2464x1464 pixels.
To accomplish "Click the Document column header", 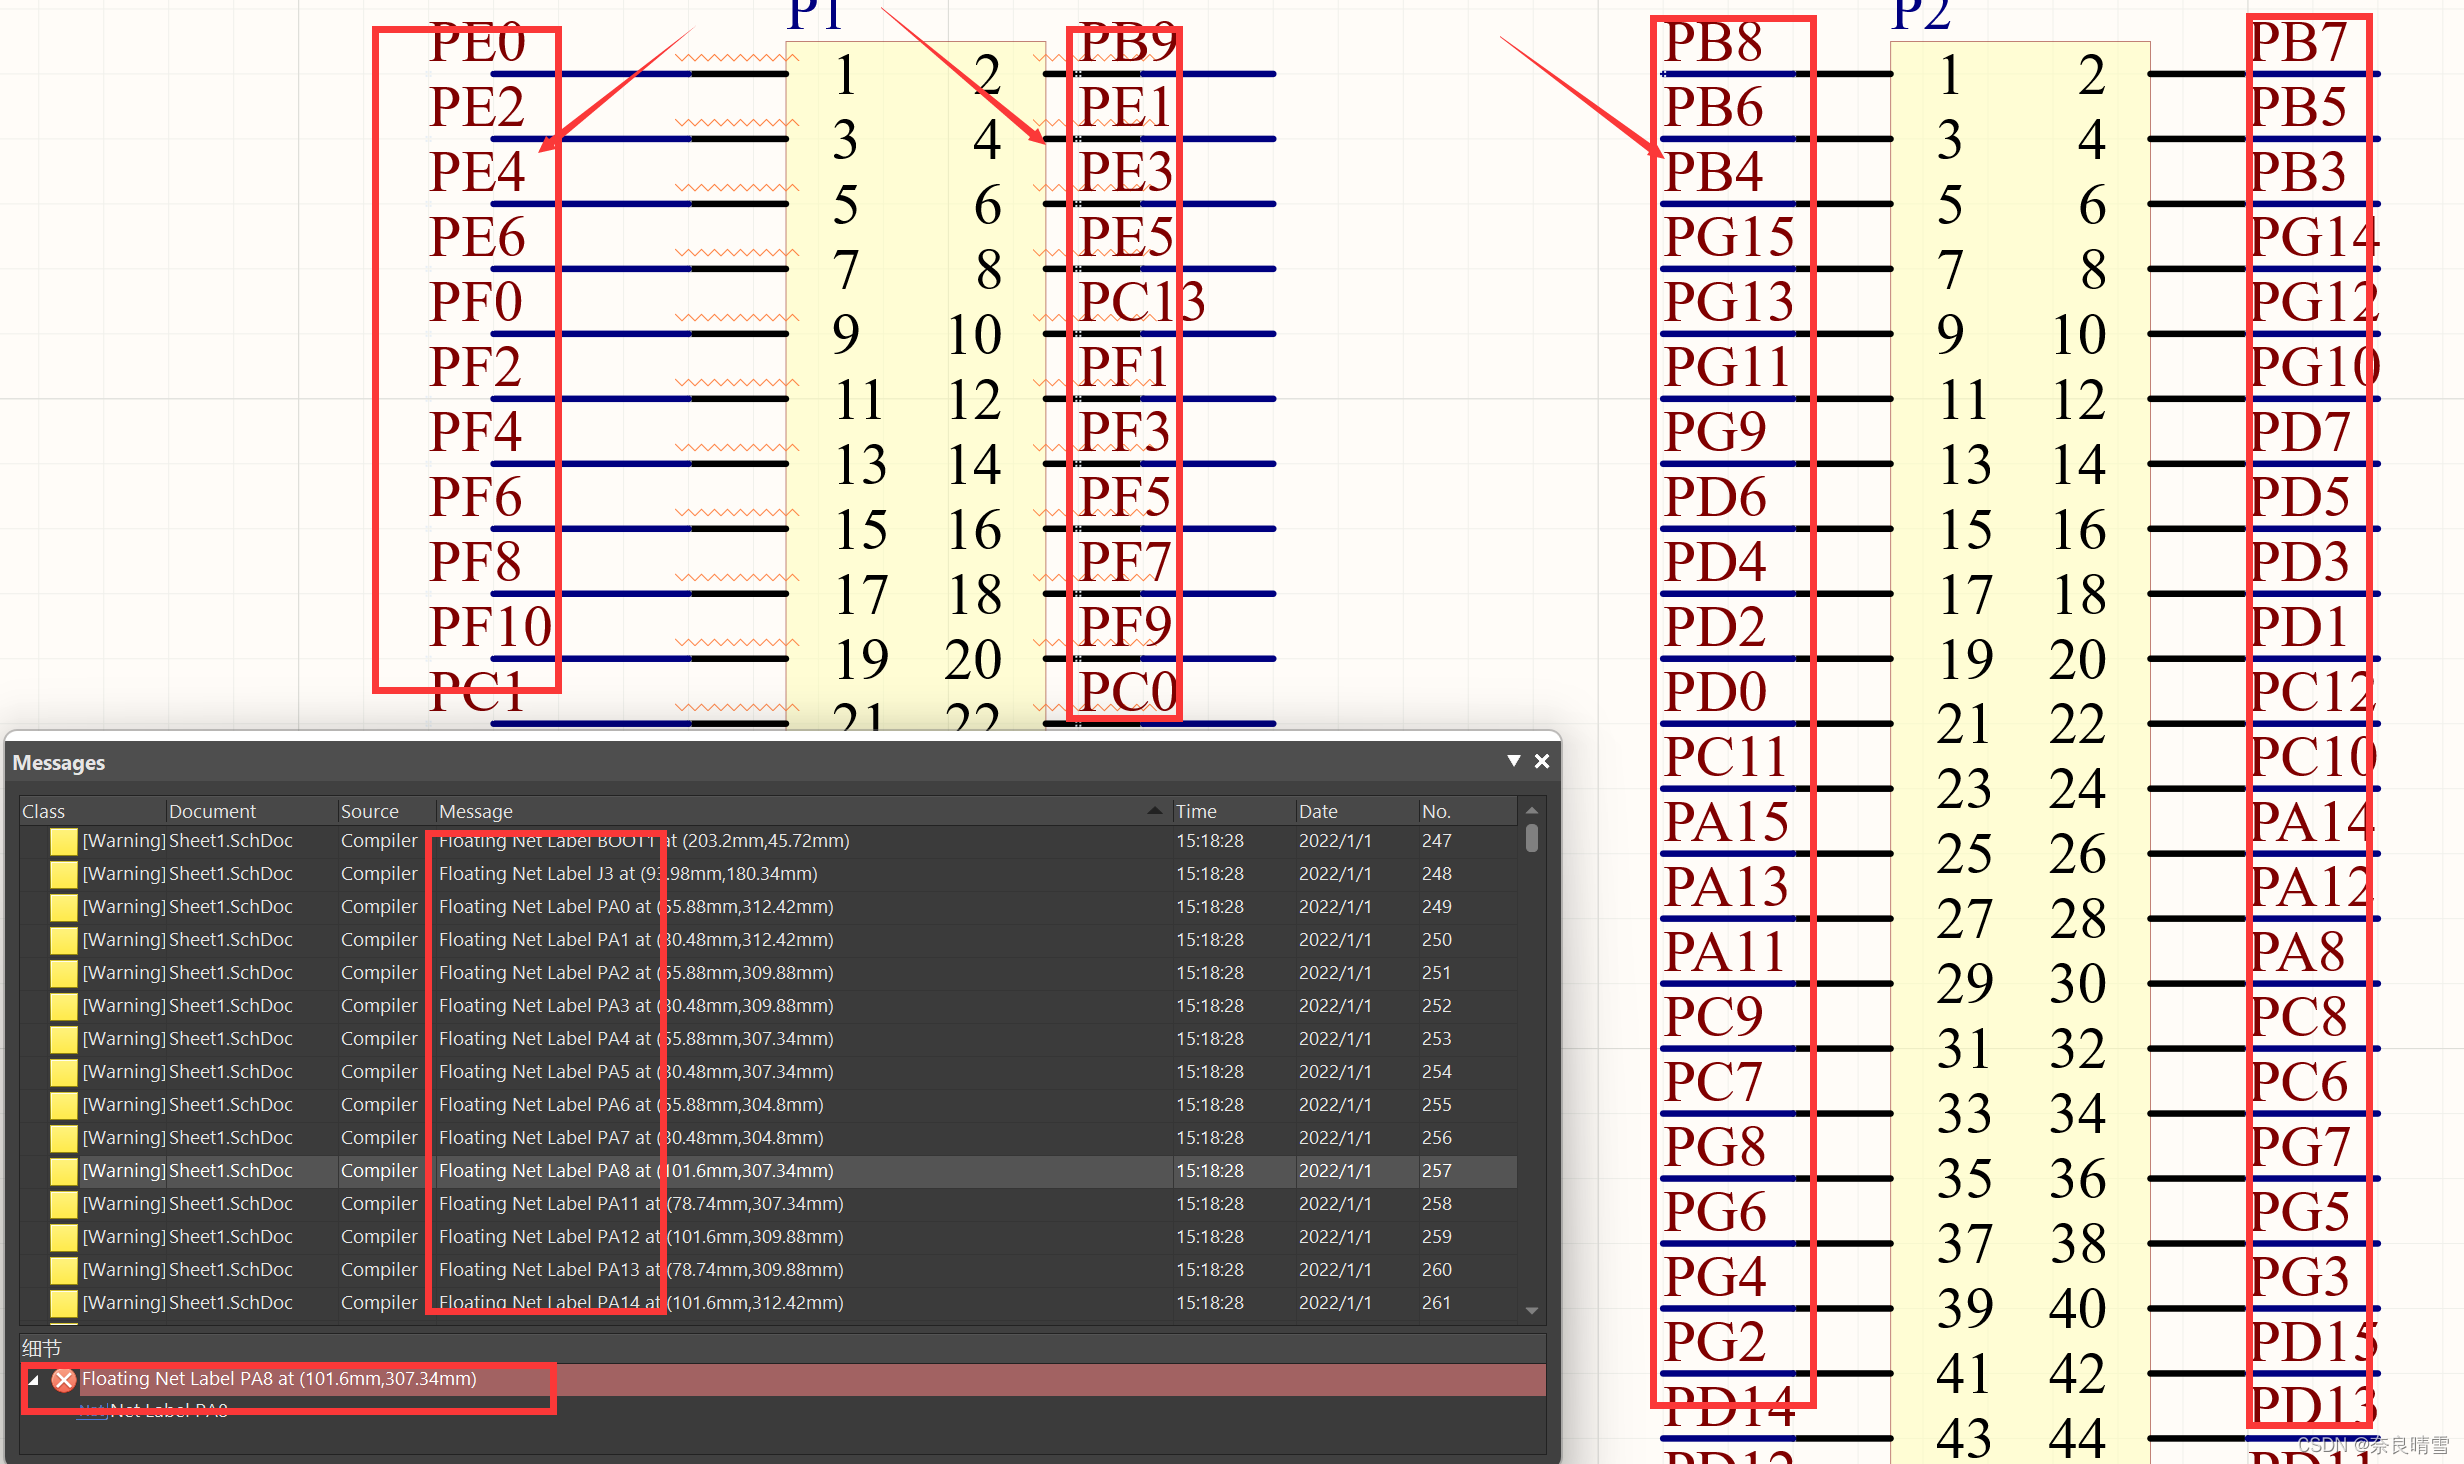I will [x=212, y=811].
